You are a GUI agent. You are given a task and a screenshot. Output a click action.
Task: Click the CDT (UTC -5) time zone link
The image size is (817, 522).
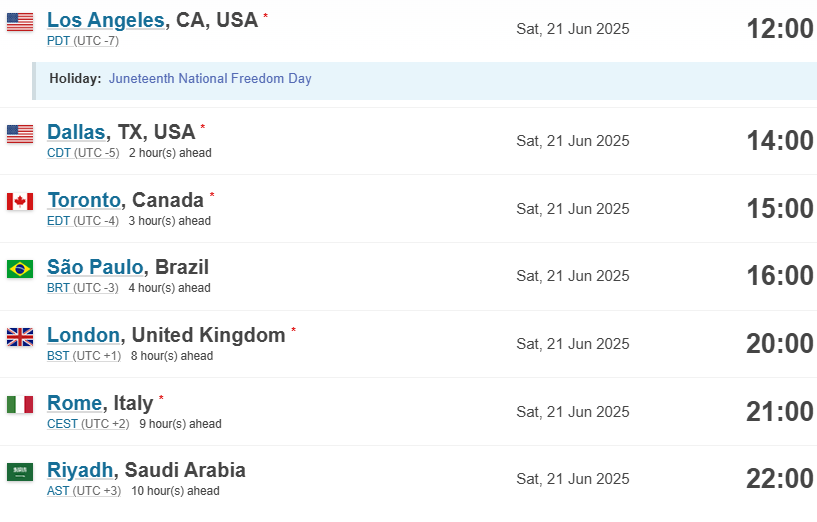(83, 153)
